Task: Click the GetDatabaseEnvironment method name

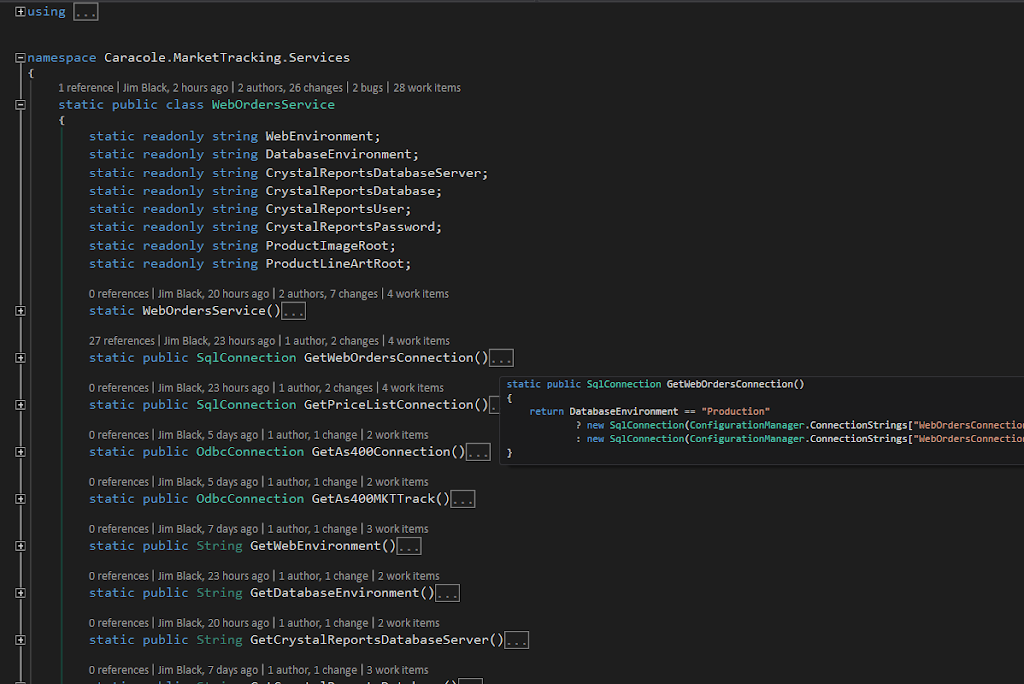Action: 334,593
